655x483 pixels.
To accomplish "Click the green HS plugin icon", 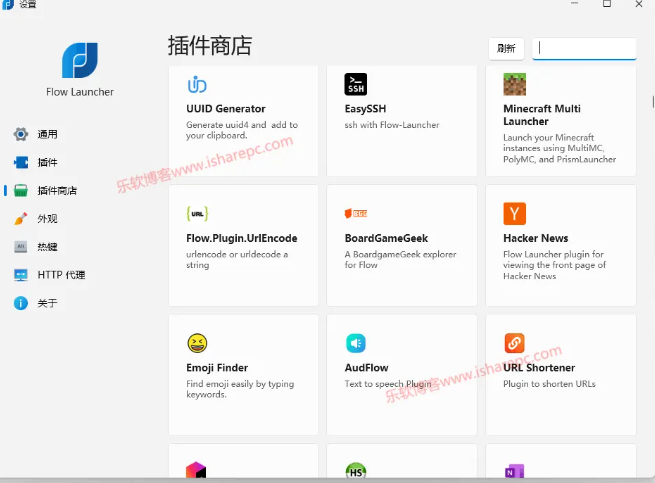I will [355, 470].
